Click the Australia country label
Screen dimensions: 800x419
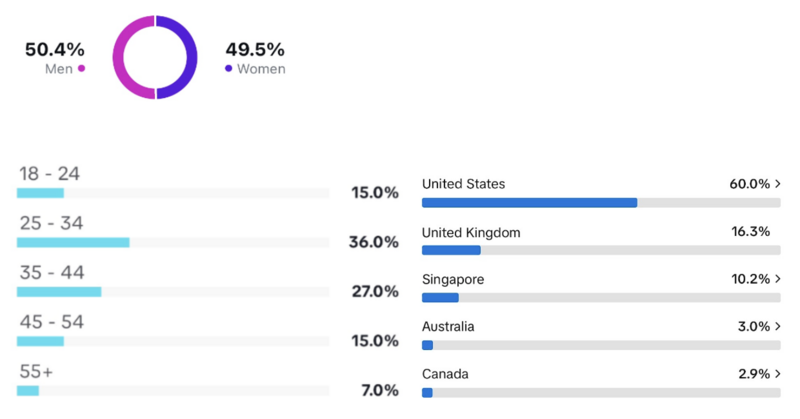pos(448,327)
